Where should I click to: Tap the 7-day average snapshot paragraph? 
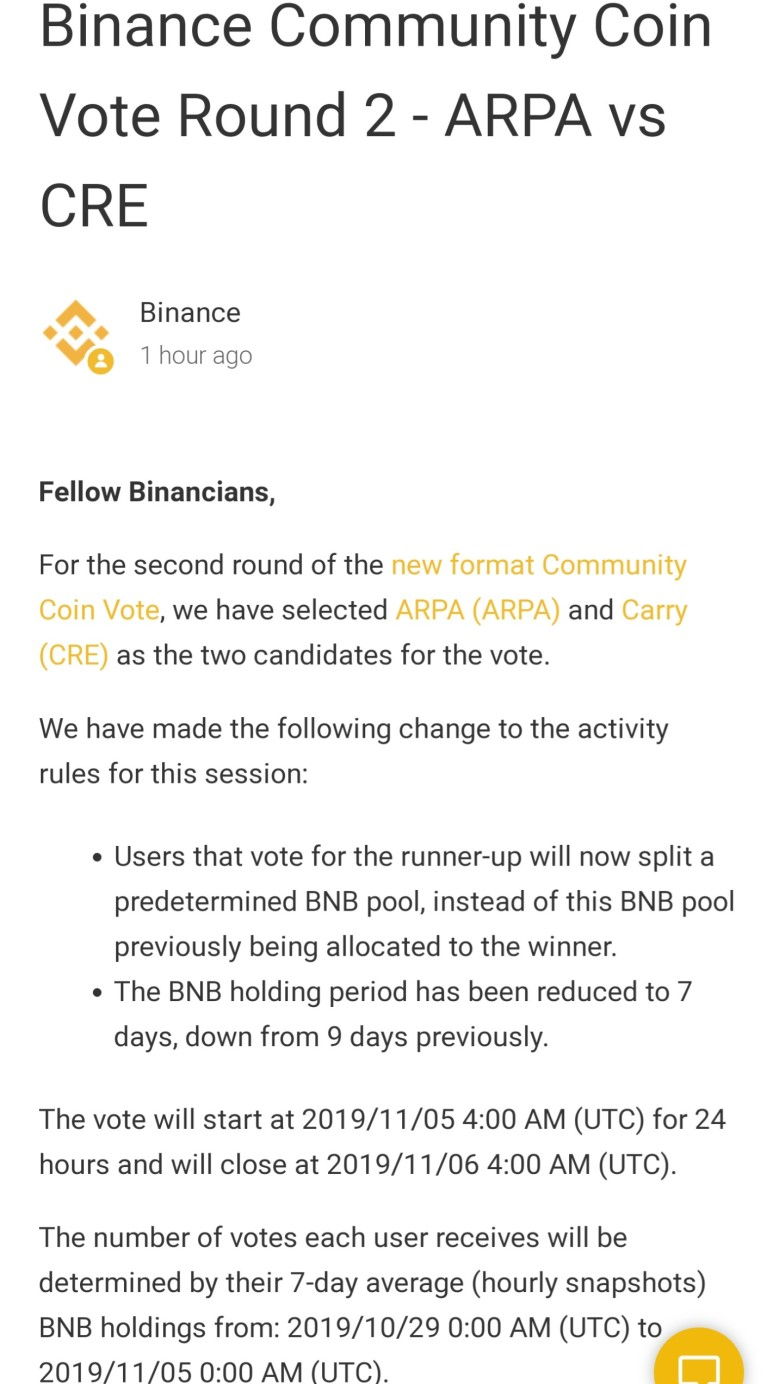[x=372, y=1305]
